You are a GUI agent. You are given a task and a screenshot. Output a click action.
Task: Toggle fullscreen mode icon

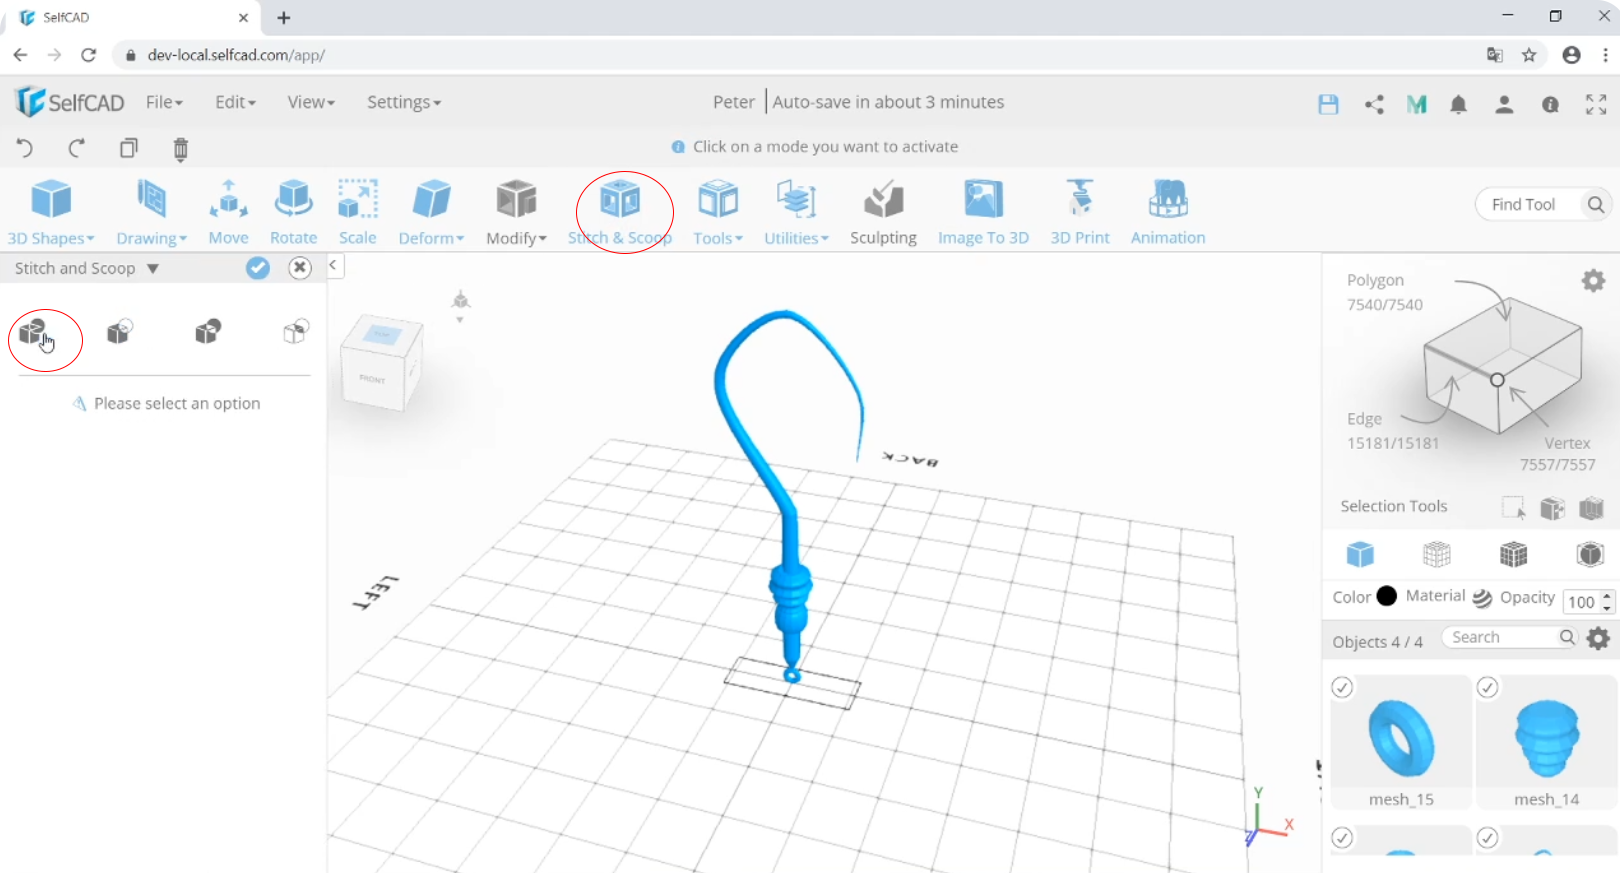[x=1596, y=104]
